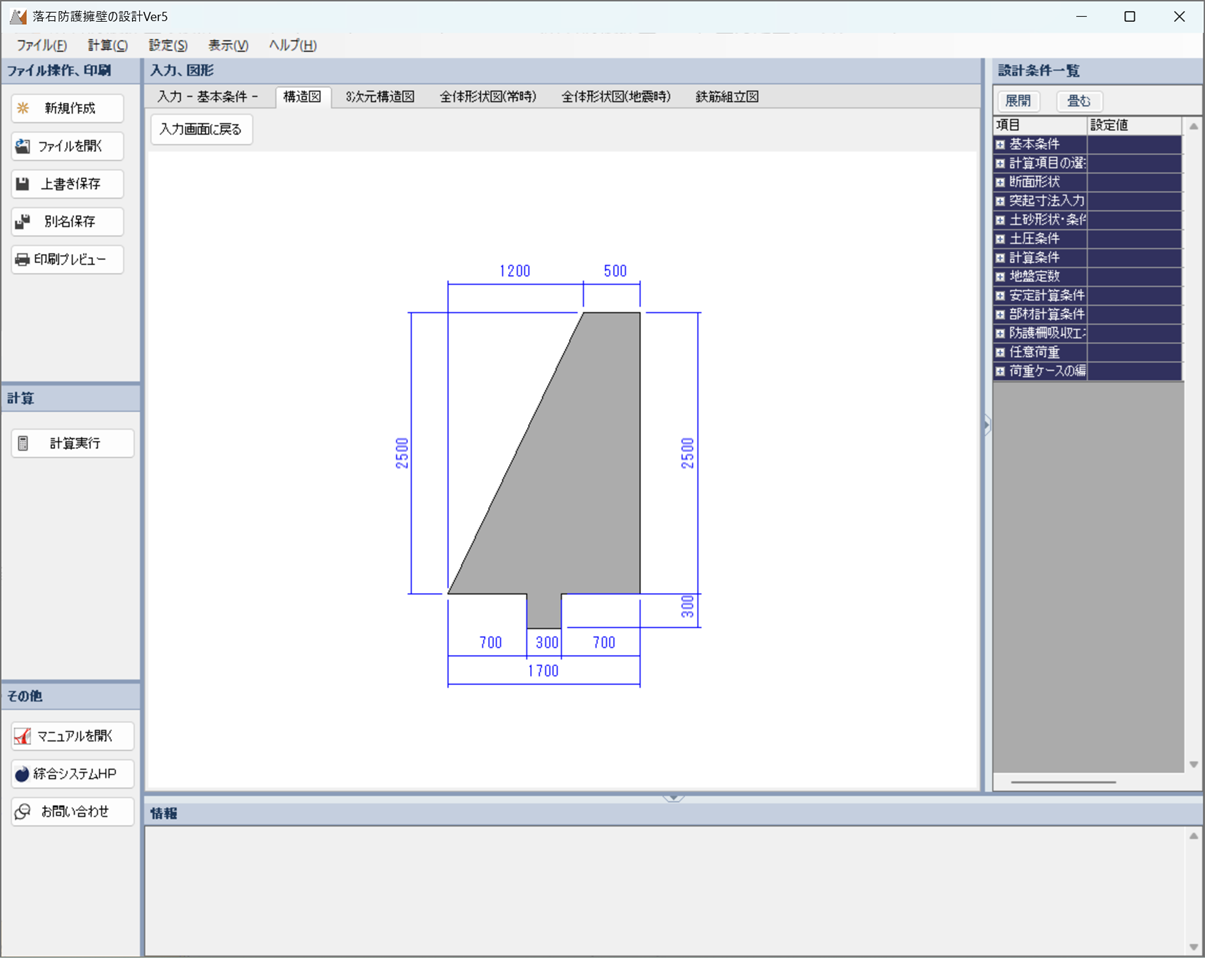Click the horizontal scrollbar in 設計条件一覧 panel
Screen dimensions: 1205x958
[1063, 782]
